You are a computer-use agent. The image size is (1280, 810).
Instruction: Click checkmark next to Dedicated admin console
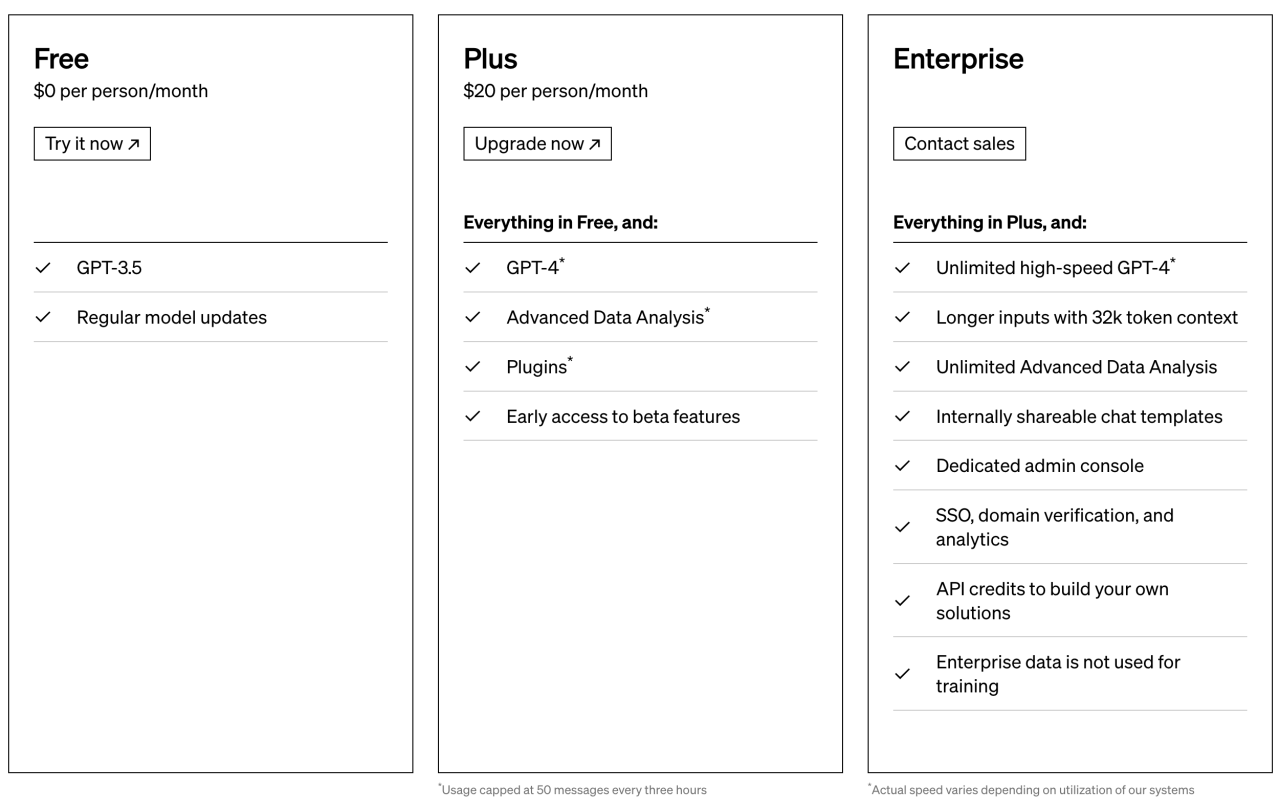pyautogui.click(x=902, y=466)
